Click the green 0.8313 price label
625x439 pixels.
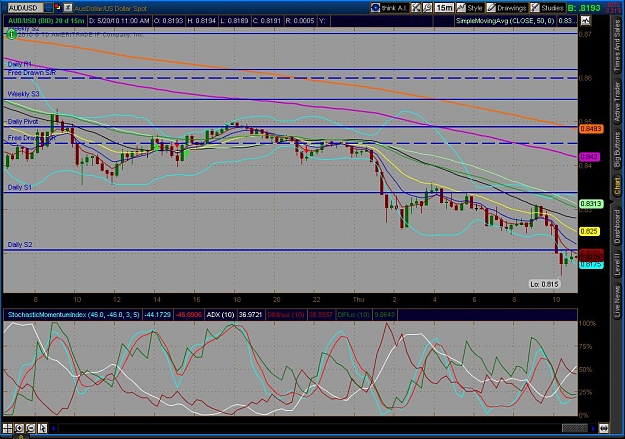[x=591, y=204]
